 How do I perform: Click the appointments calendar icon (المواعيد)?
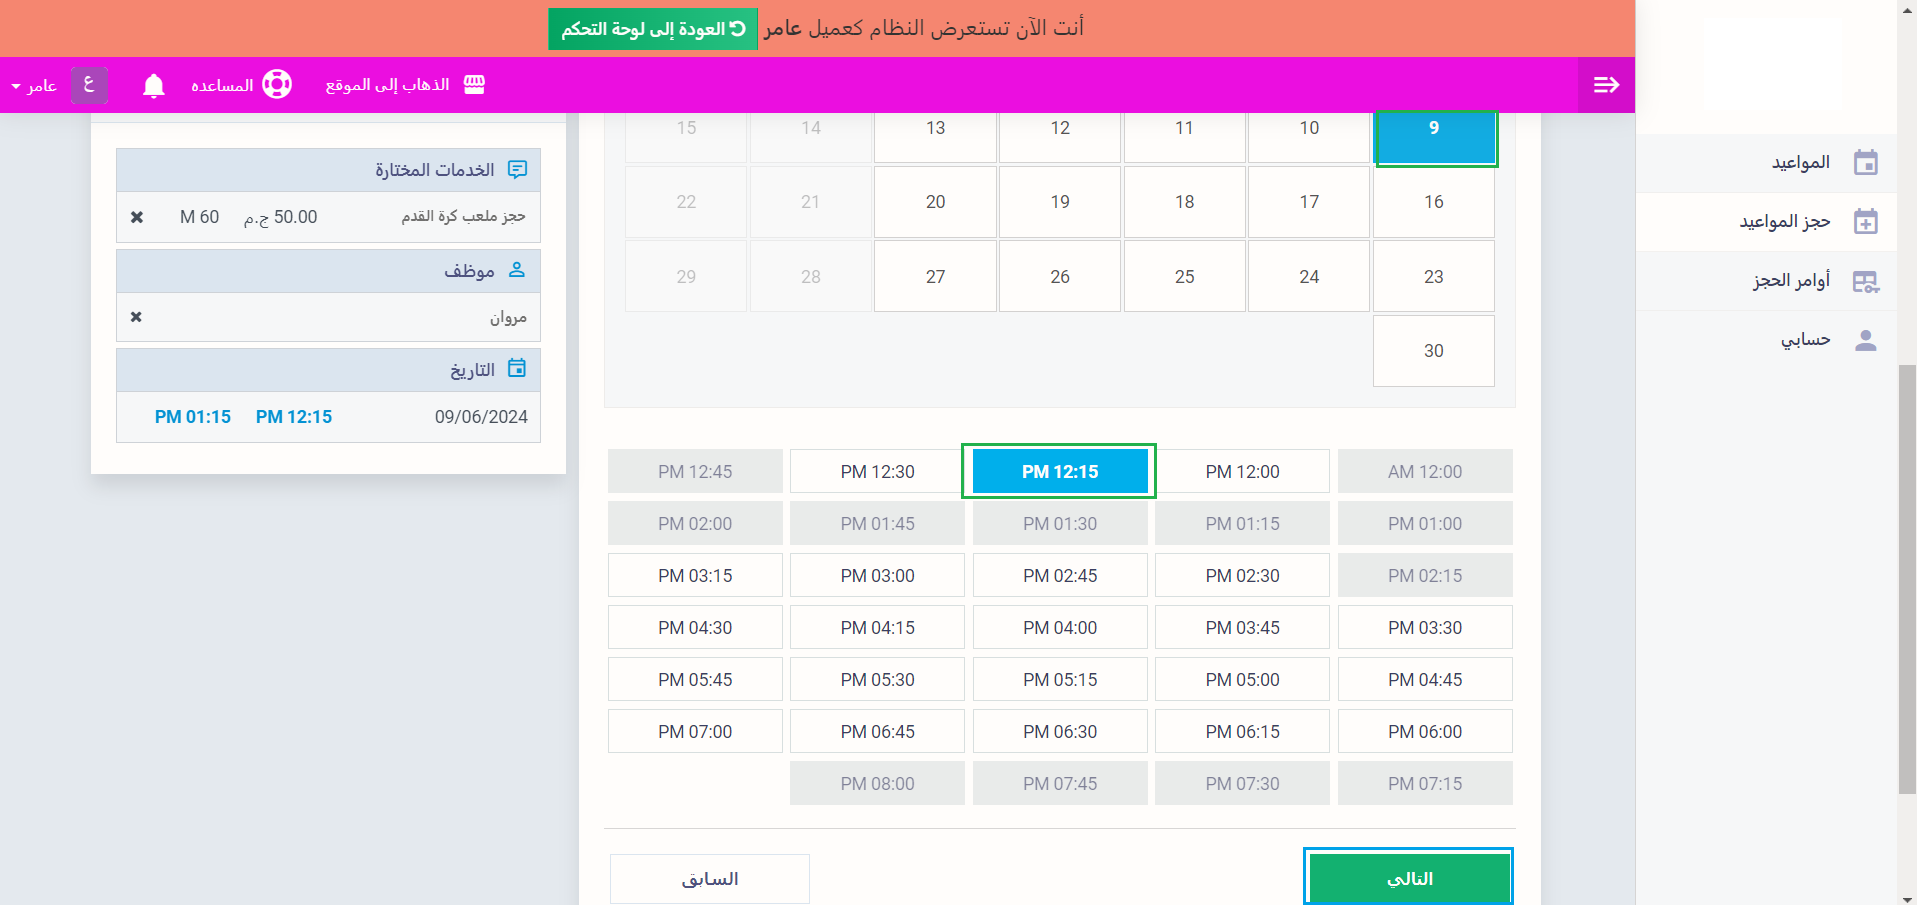[1865, 163]
